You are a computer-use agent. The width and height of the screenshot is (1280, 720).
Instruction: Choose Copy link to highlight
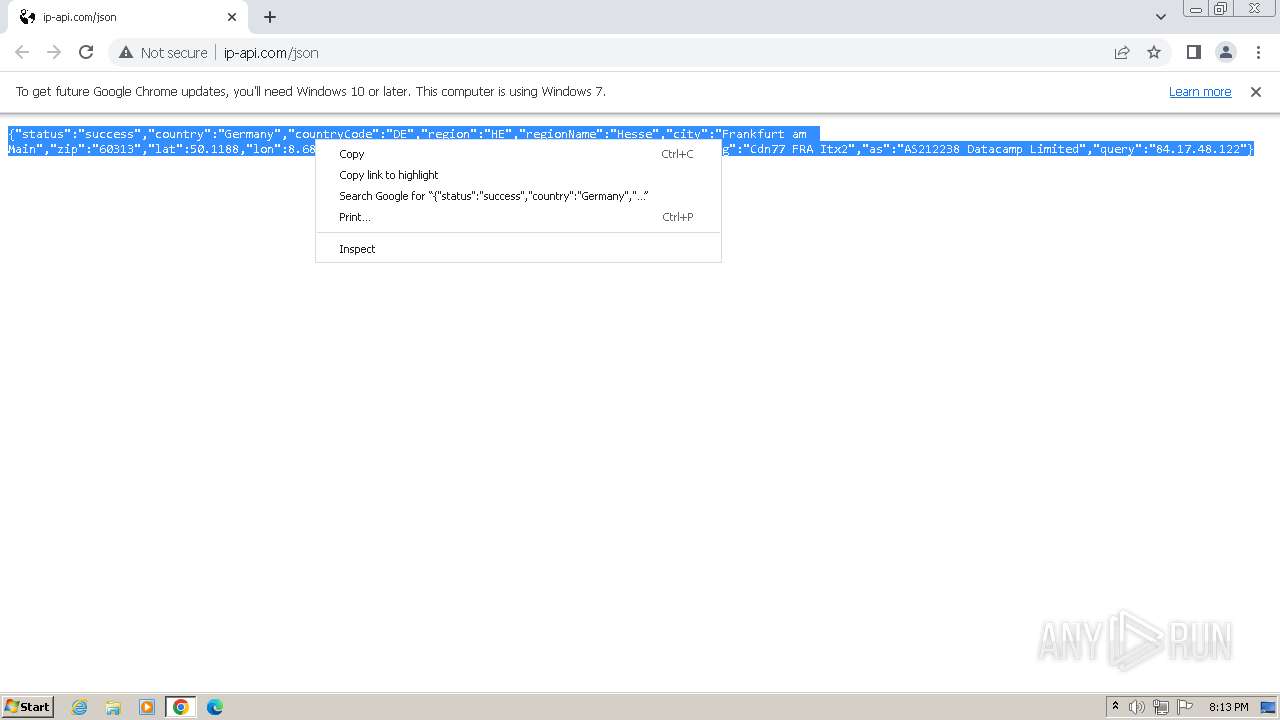(x=518, y=175)
